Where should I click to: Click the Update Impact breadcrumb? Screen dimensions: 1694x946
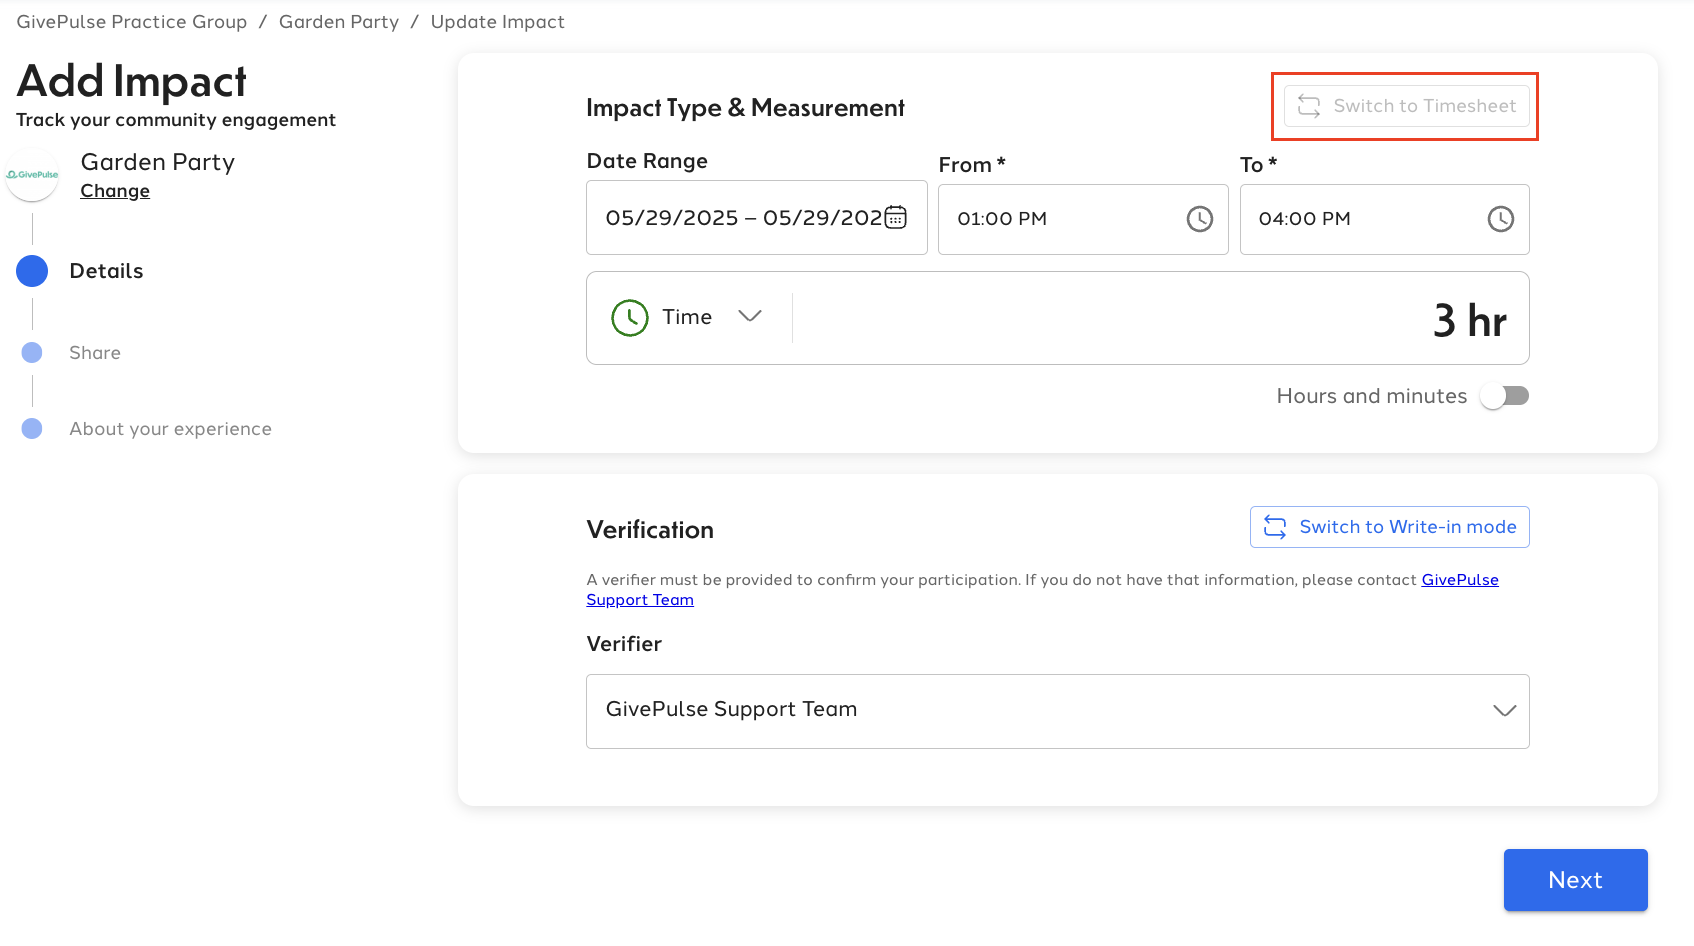[x=497, y=22]
